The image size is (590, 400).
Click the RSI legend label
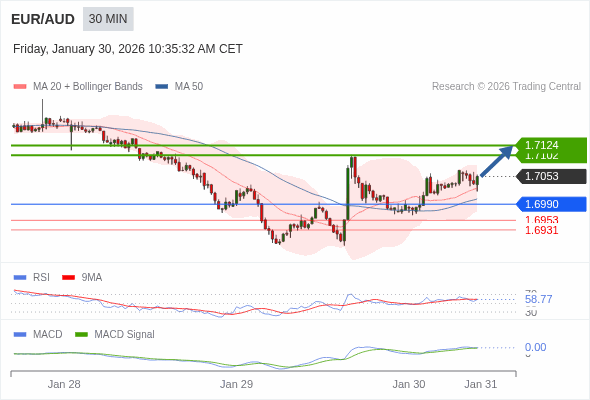(41, 278)
